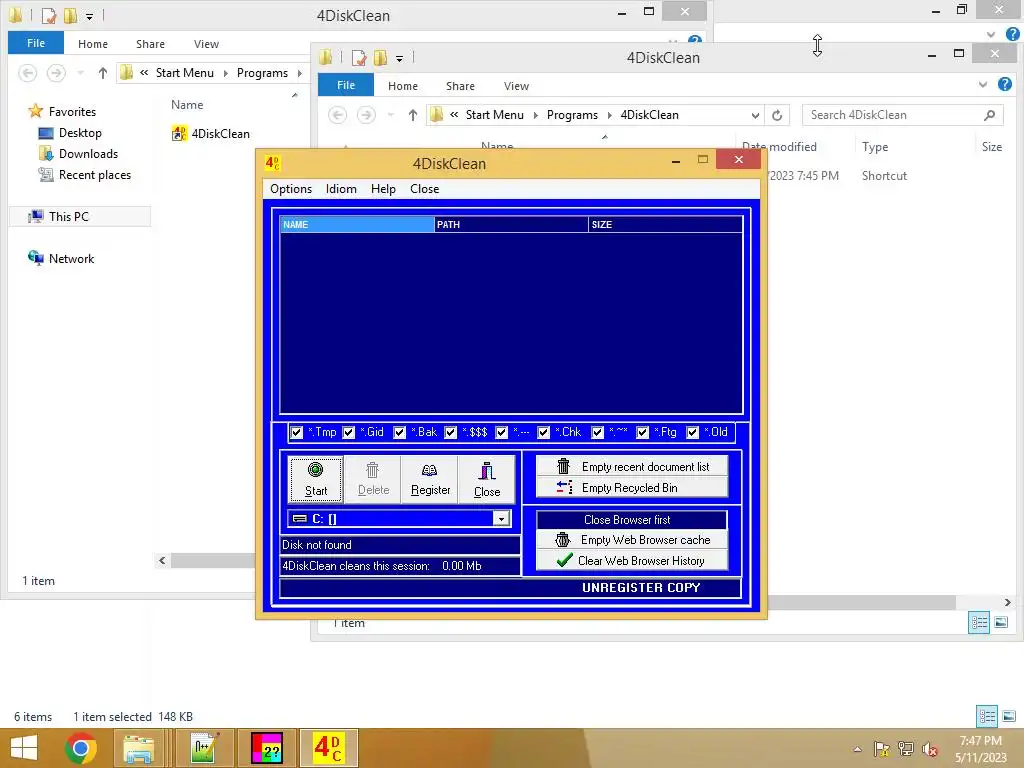Expand chevron after Programs in back-left address bar
Screen dimensions: 1024x768
[x=300, y=73]
